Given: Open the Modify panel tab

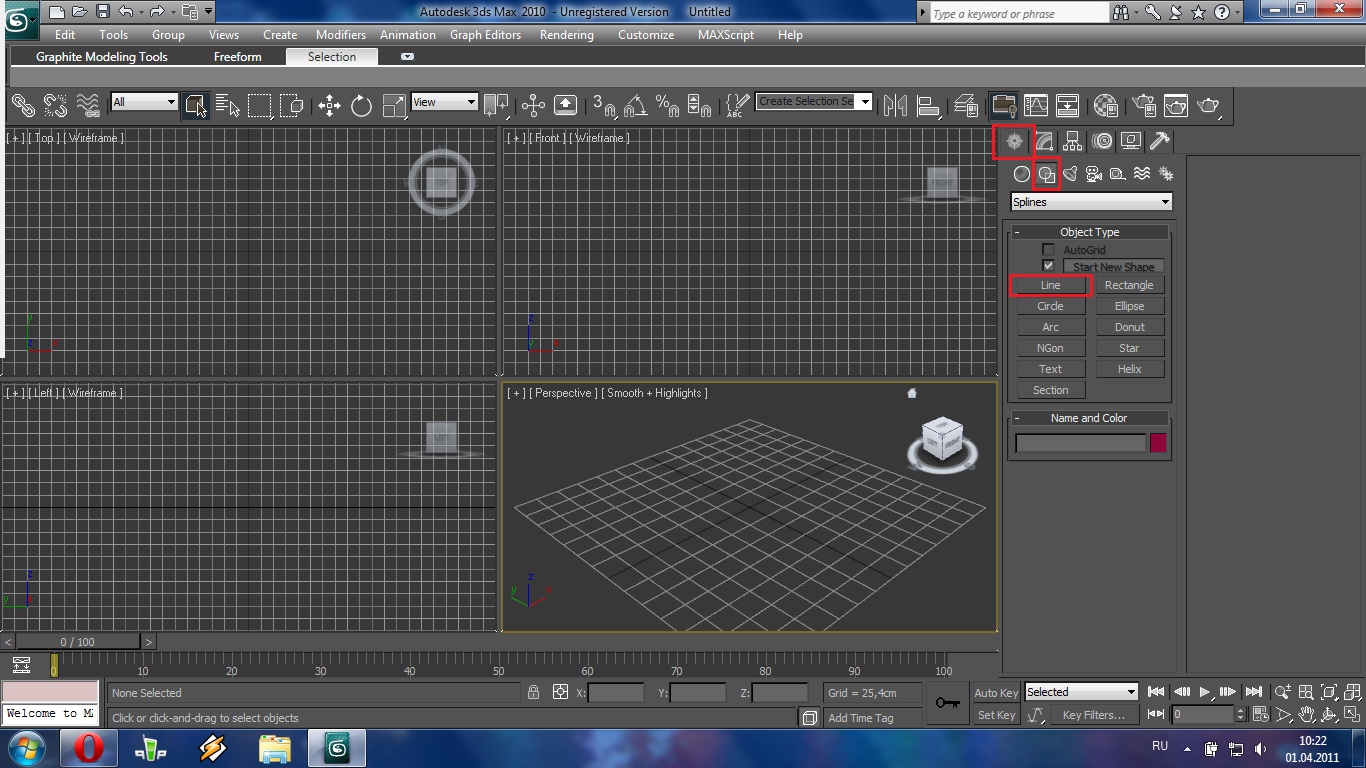Looking at the screenshot, I should [1044, 142].
